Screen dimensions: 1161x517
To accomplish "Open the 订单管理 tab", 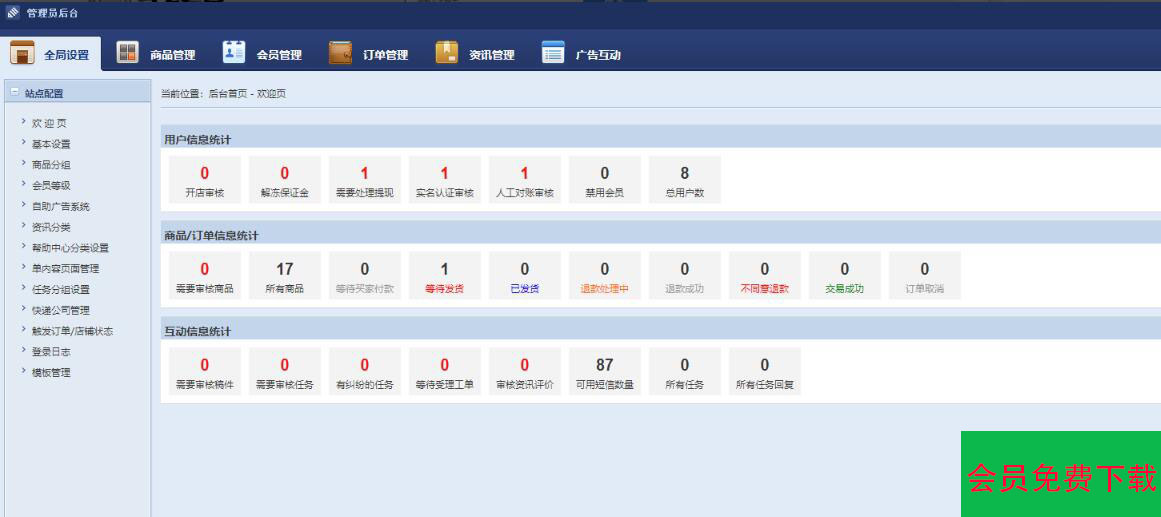I will [385, 55].
